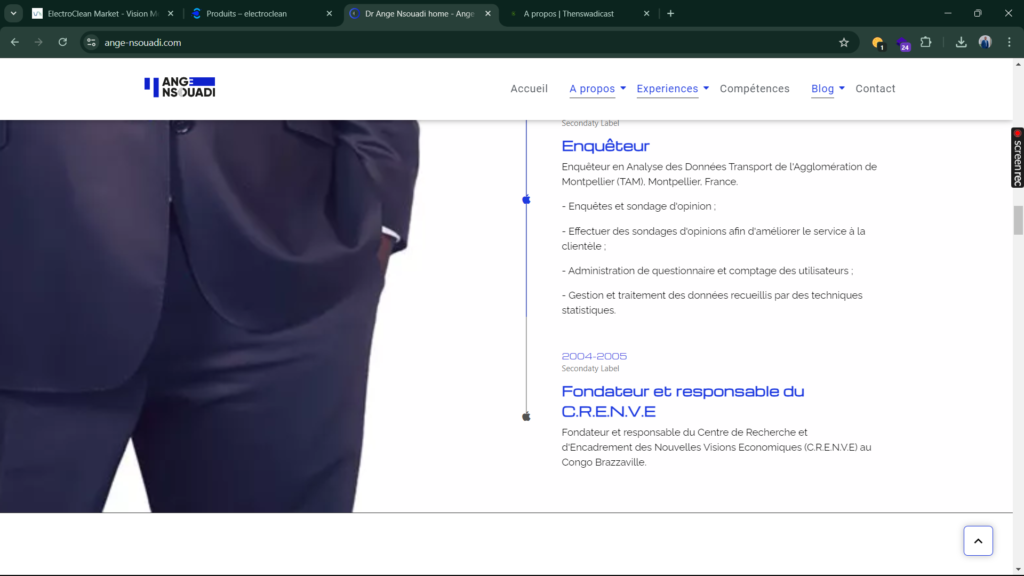Click the page vertical scrollbar thumb

pyautogui.click(x=1018, y=220)
